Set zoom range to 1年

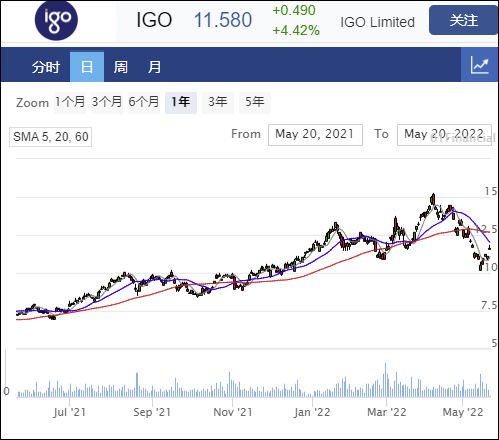181,102
